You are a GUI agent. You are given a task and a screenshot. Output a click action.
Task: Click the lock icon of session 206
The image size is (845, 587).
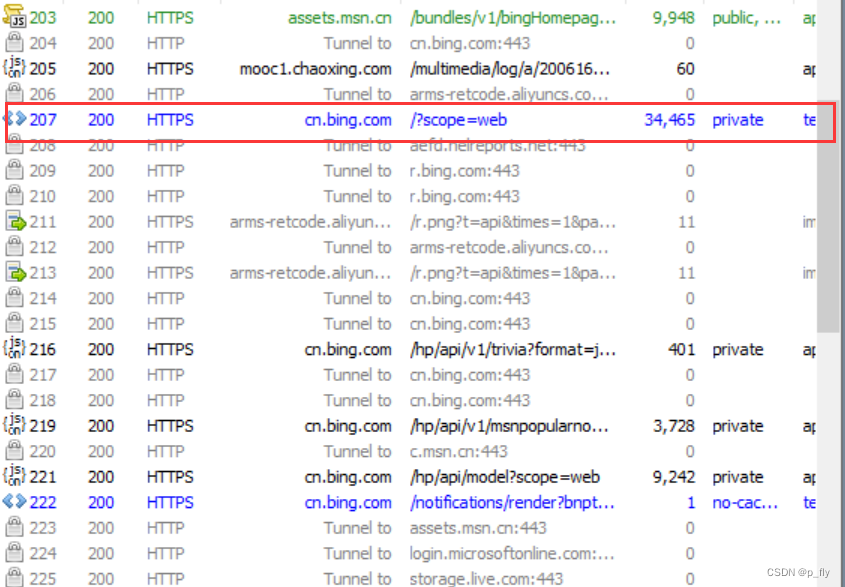click(x=14, y=94)
